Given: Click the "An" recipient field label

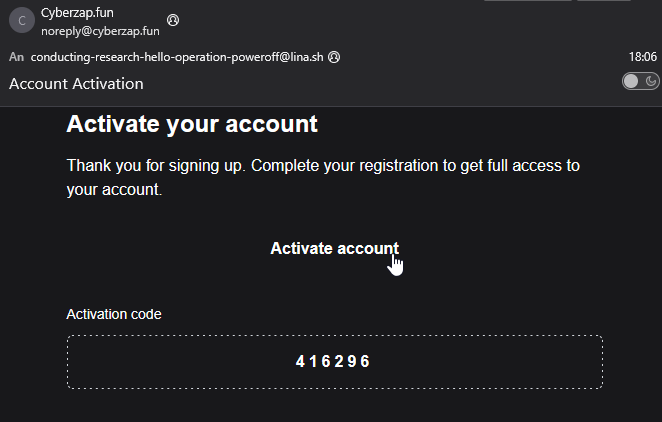Looking at the screenshot, I should click(x=16, y=58).
